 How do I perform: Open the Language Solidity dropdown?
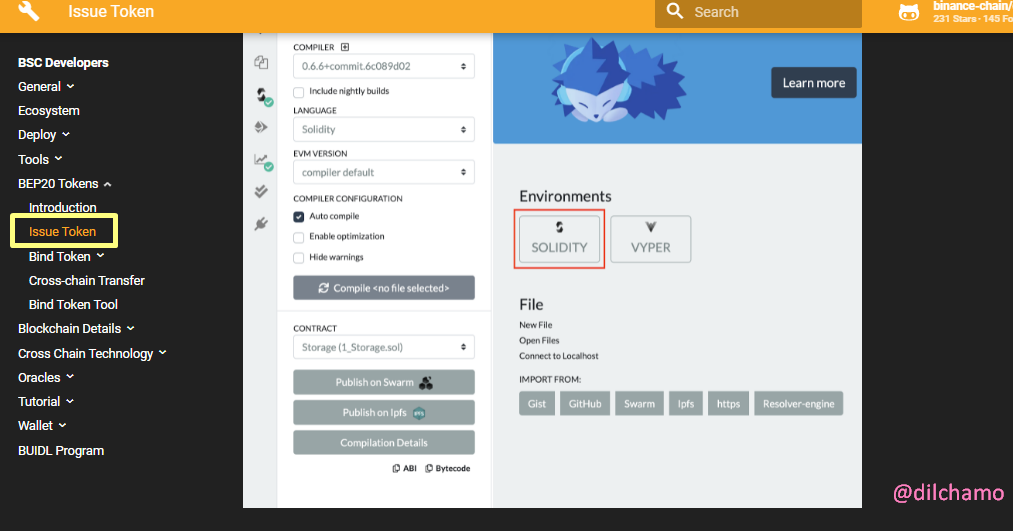pos(384,129)
